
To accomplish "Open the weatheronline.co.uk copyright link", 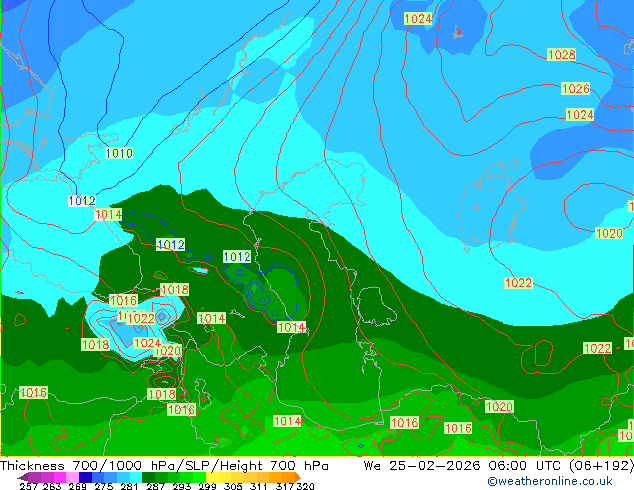I will [550, 481].
